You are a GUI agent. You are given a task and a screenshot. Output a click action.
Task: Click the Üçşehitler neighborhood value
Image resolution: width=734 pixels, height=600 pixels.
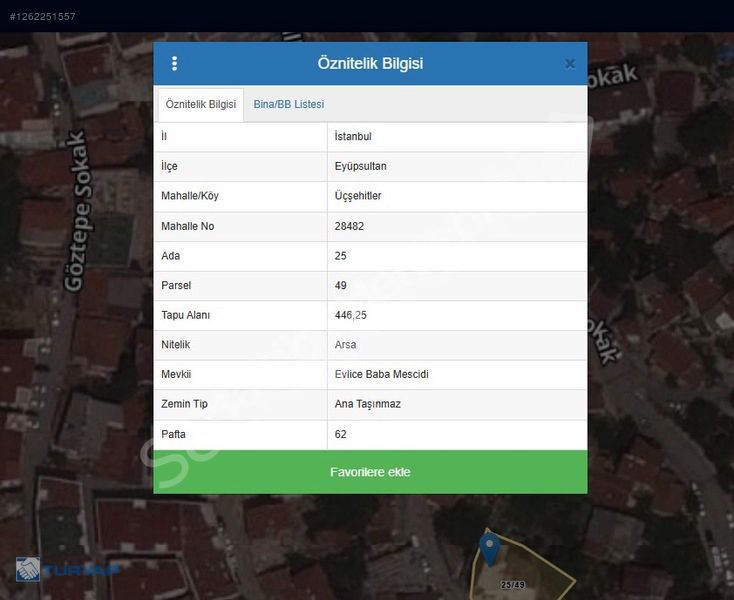click(x=358, y=196)
